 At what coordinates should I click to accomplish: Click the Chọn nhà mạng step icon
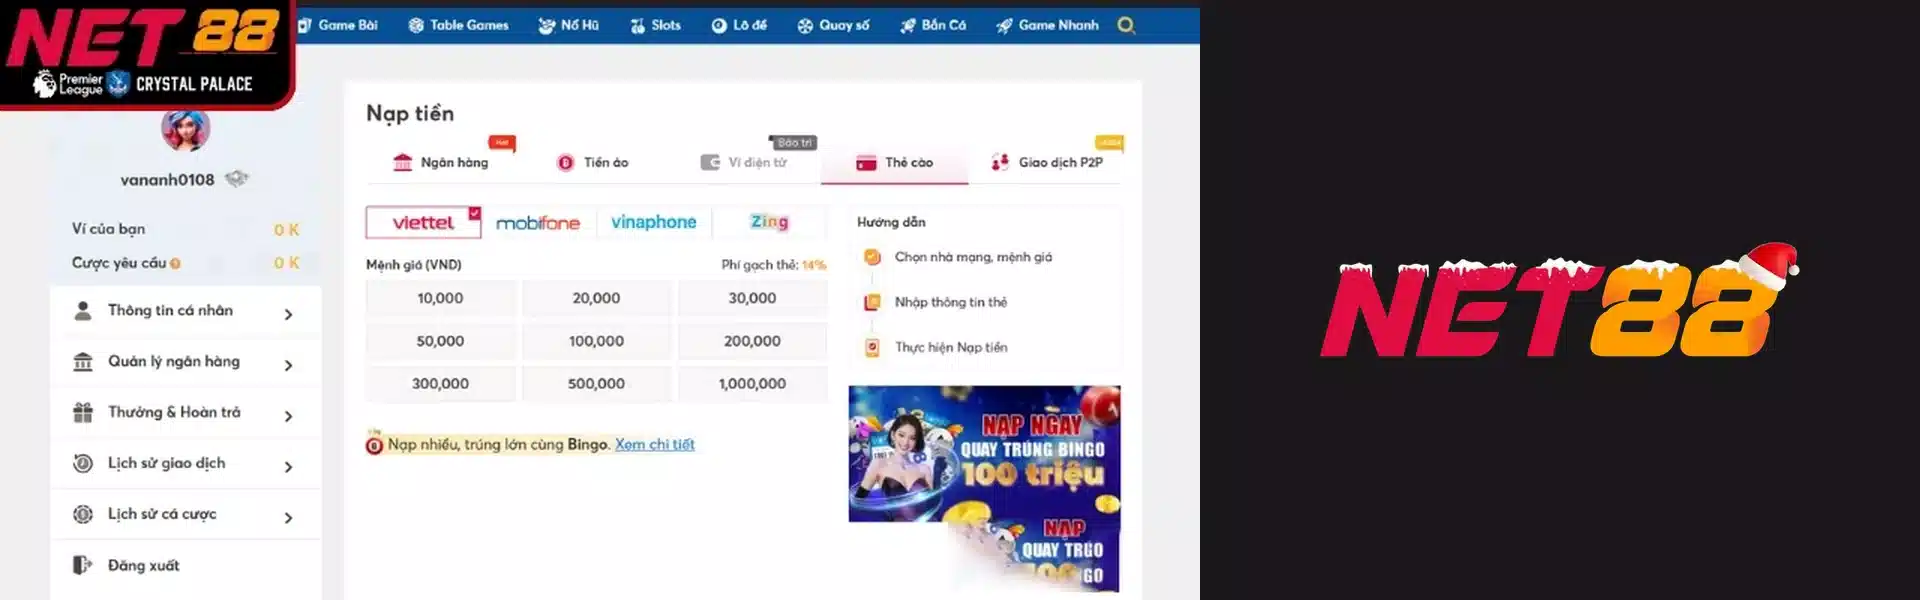pos(872,257)
